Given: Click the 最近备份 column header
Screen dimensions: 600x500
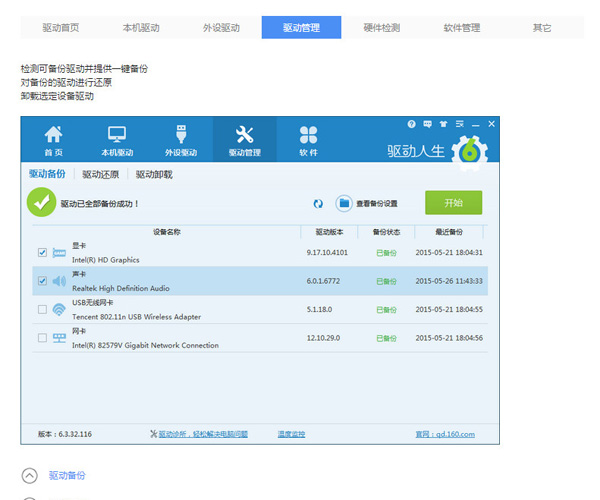Looking at the screenshot, I should [x=449, y=232].
